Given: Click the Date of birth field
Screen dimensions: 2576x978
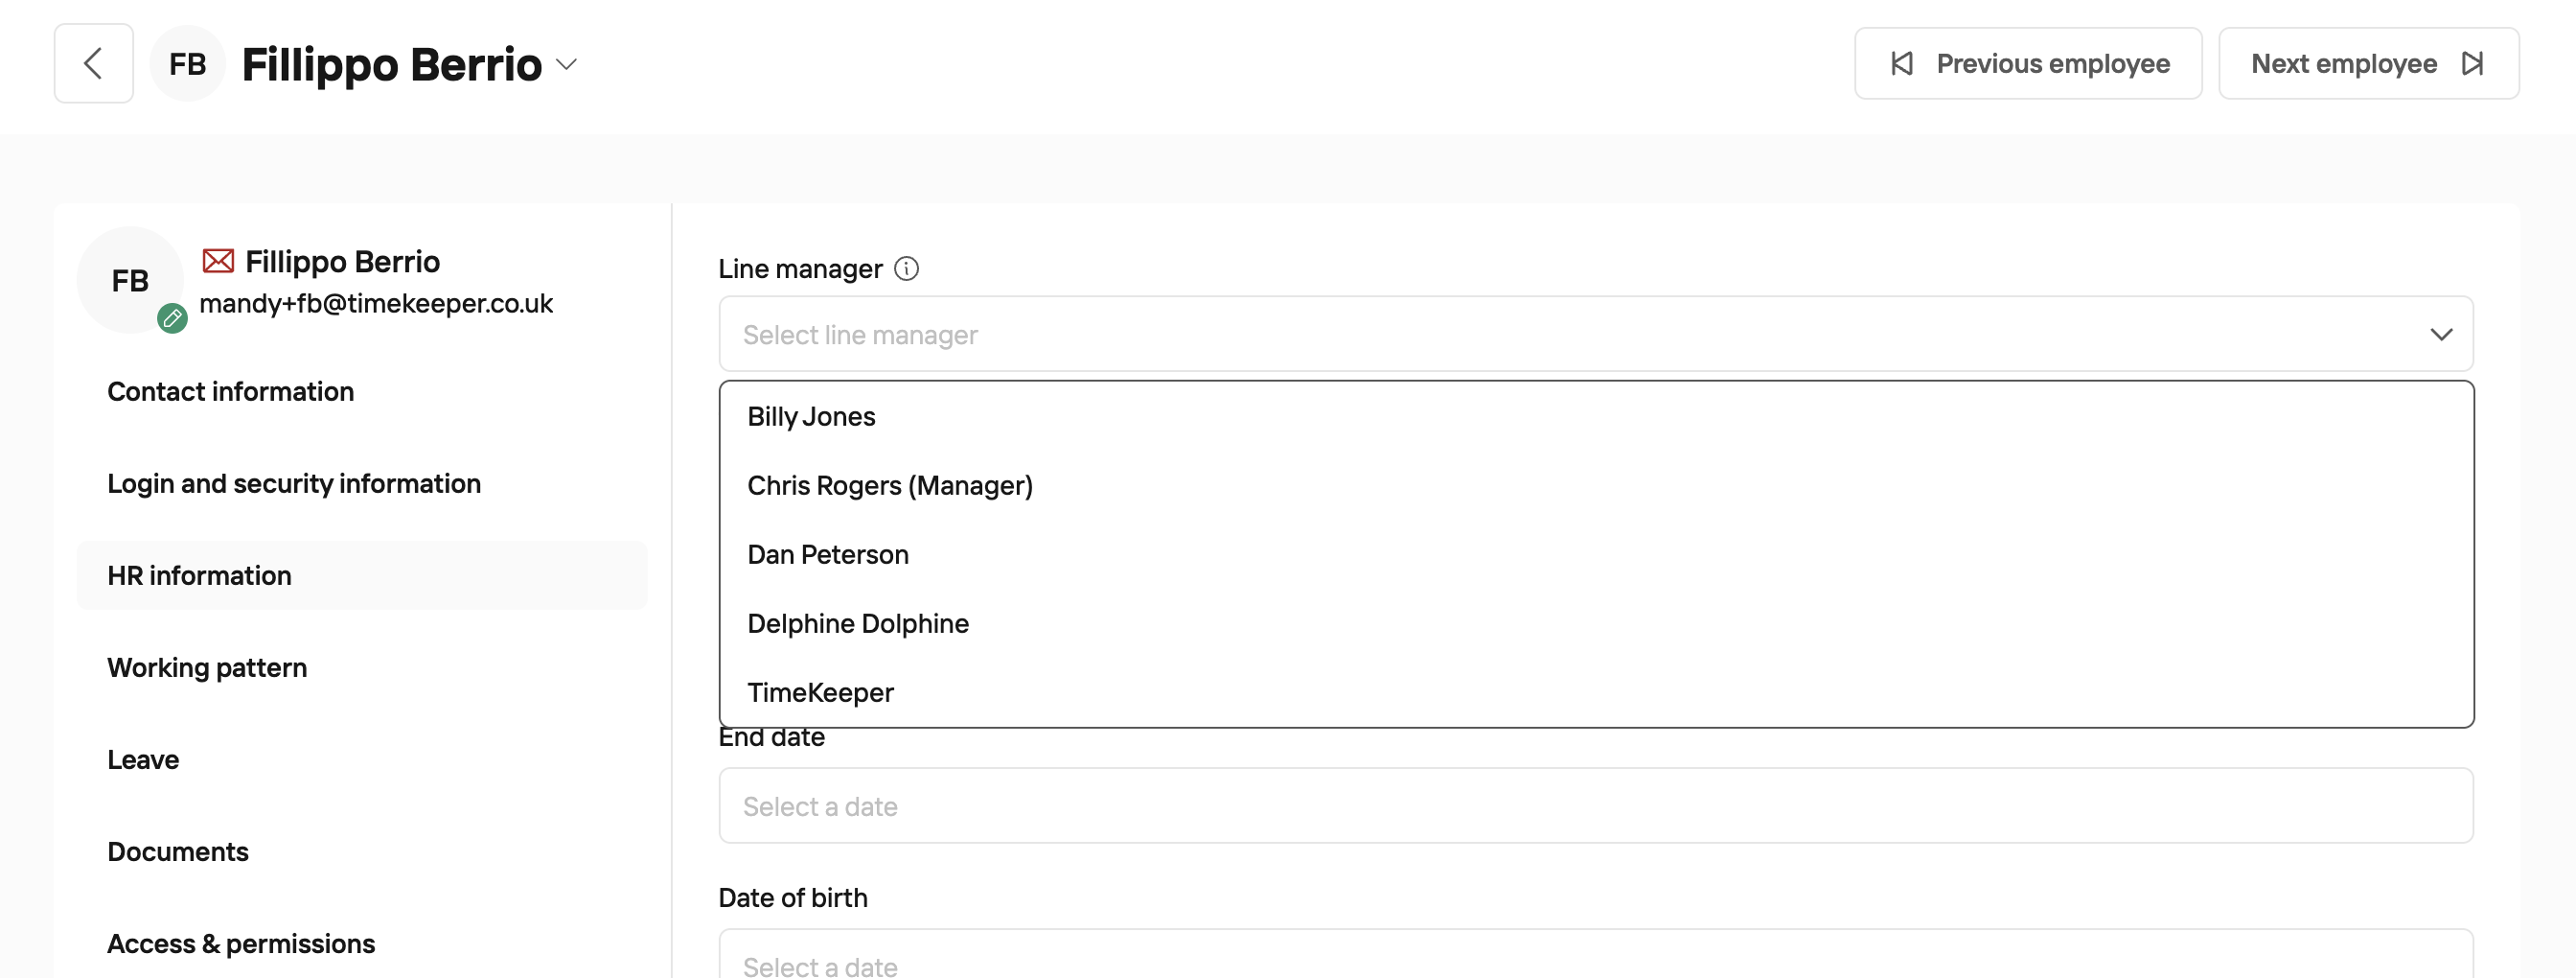Looking at the screenshot, I should (x=1595, y=954).
